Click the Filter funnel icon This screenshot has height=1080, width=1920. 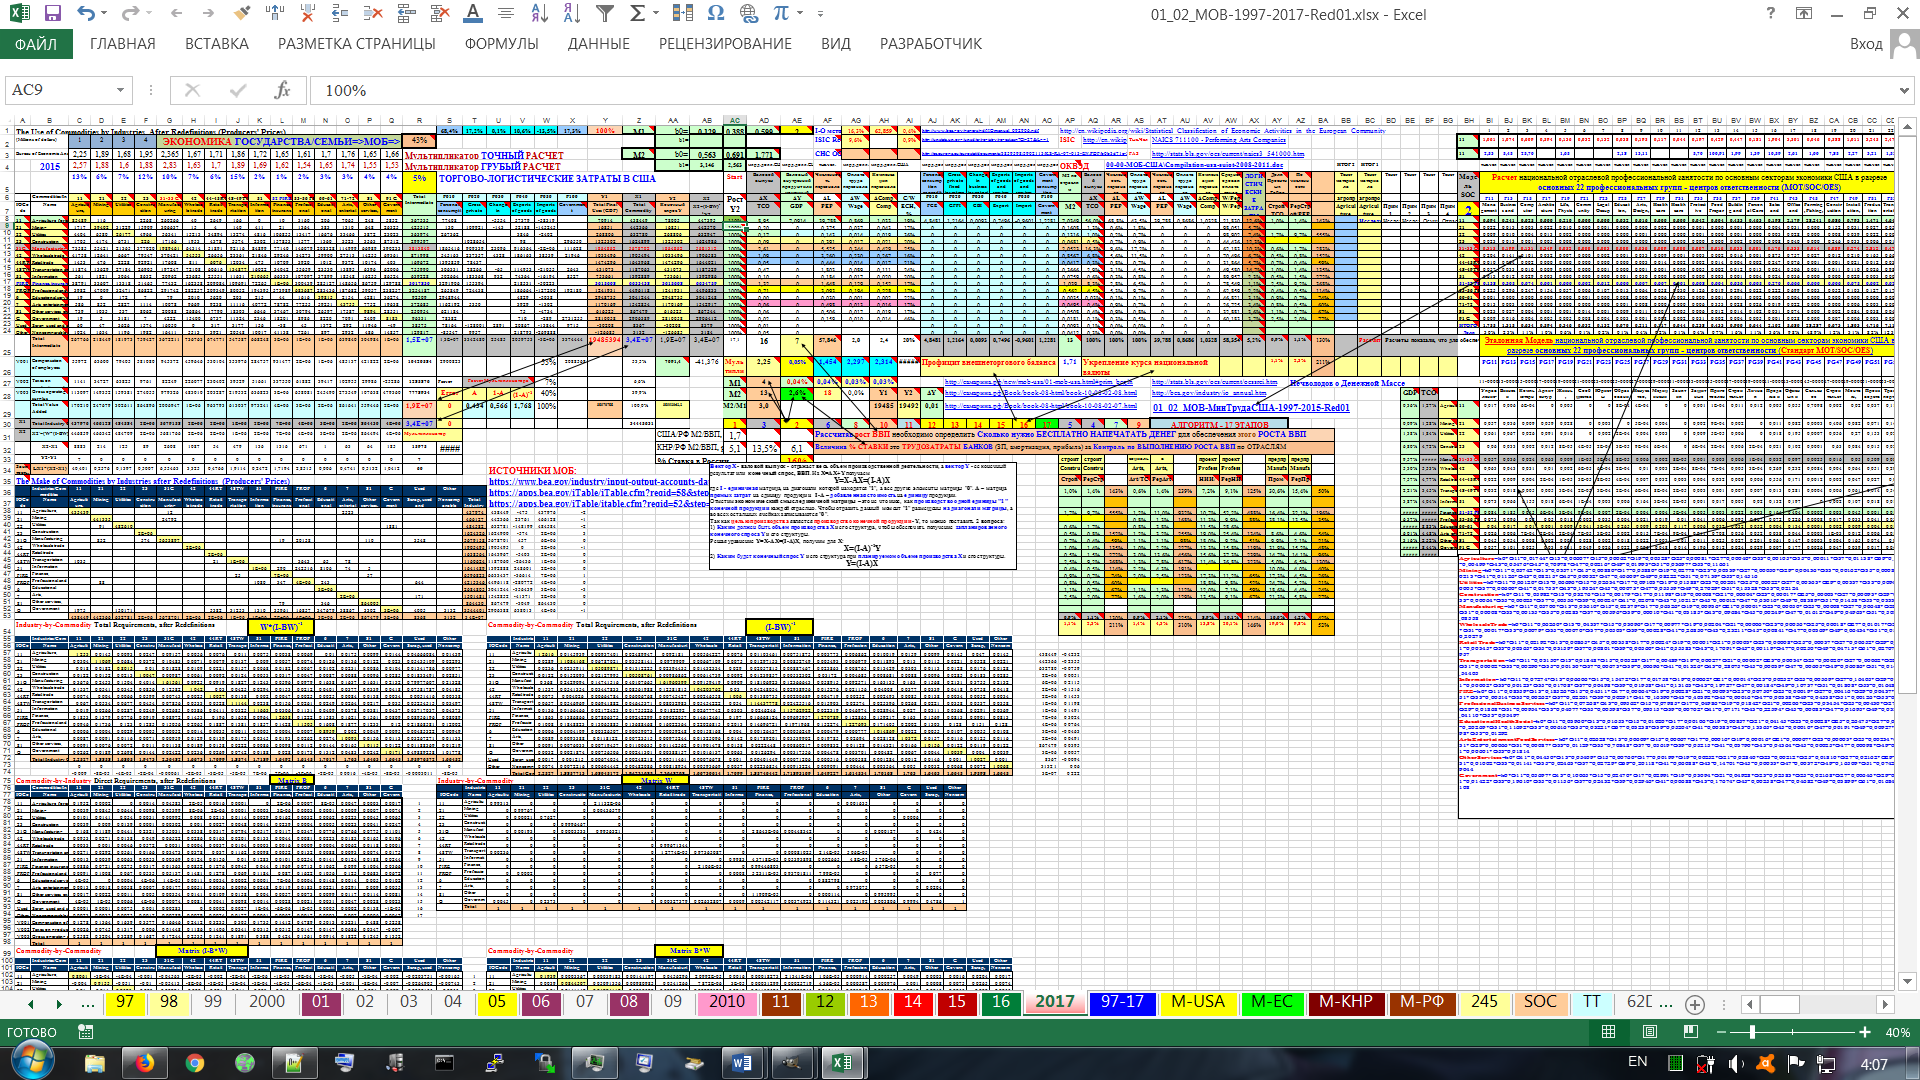[x=605, y=14]
